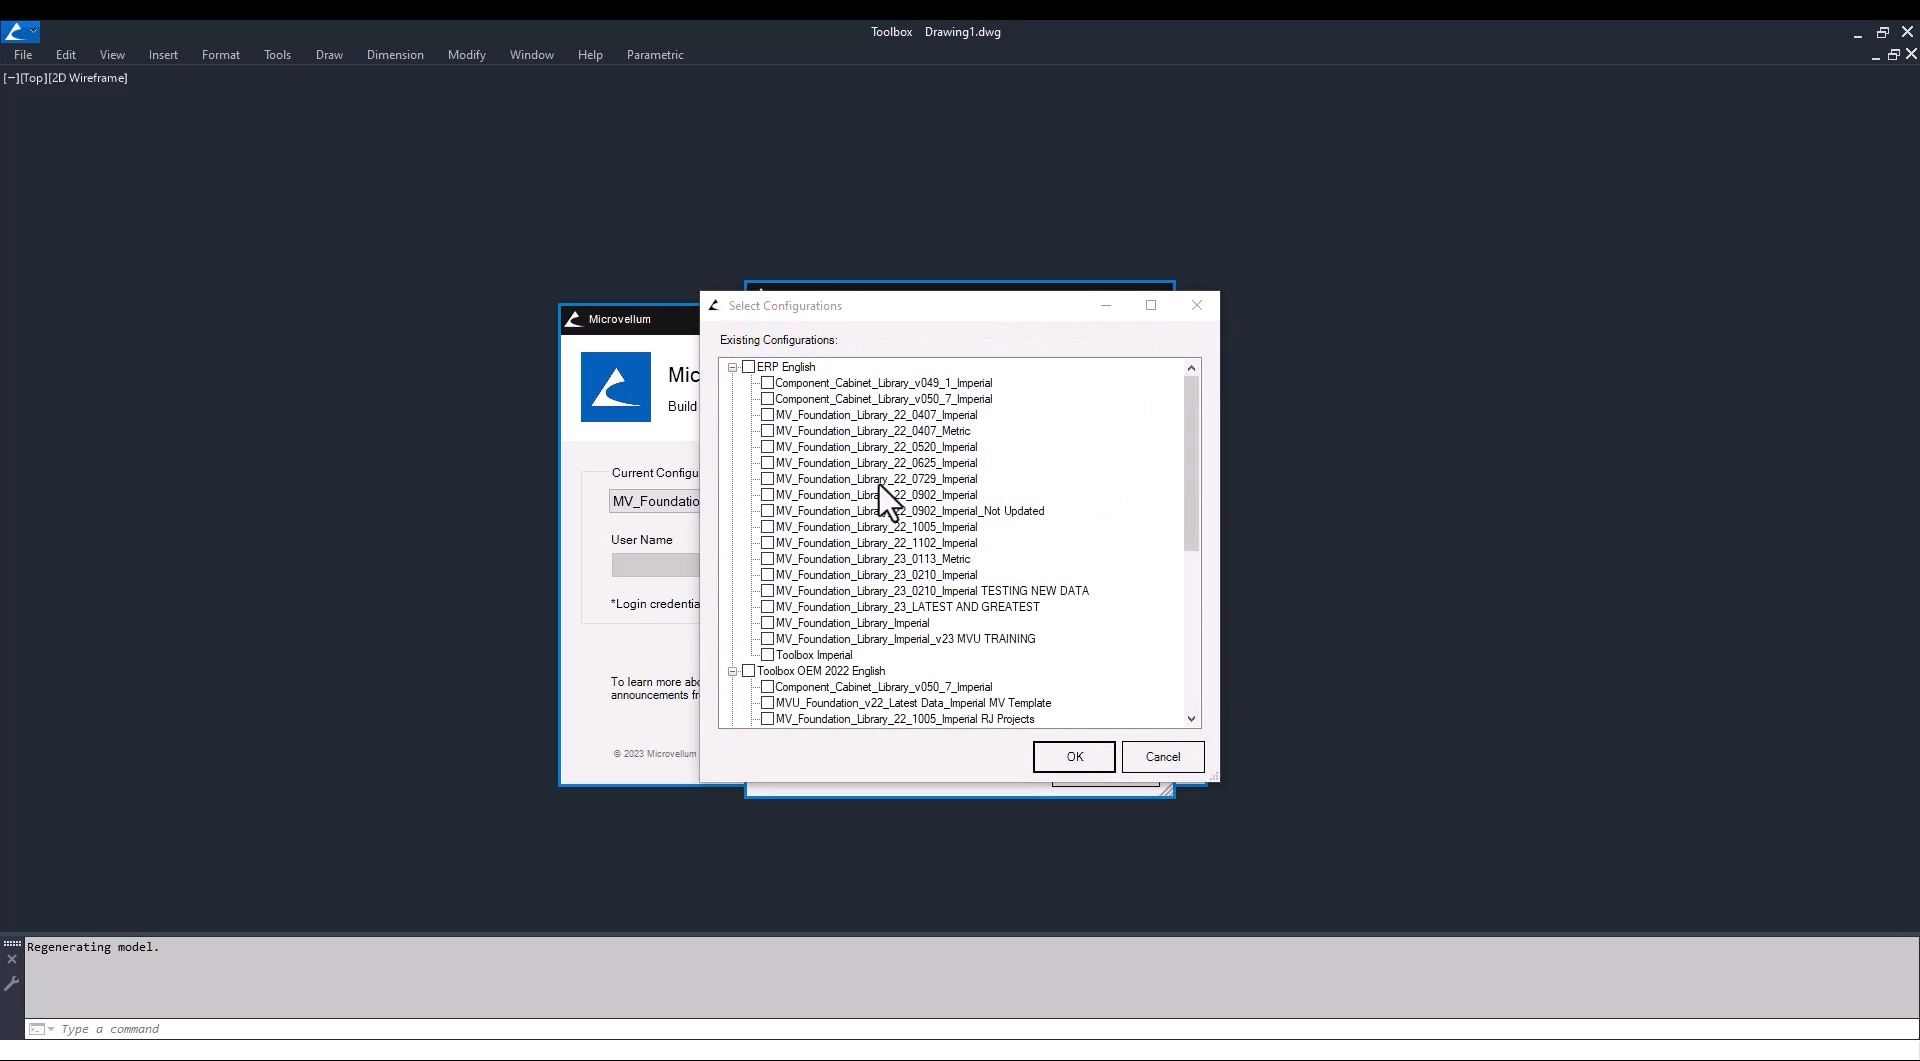Open the Tools menu
This screenshot has height=1061, width=1920.
coord(277,55)
